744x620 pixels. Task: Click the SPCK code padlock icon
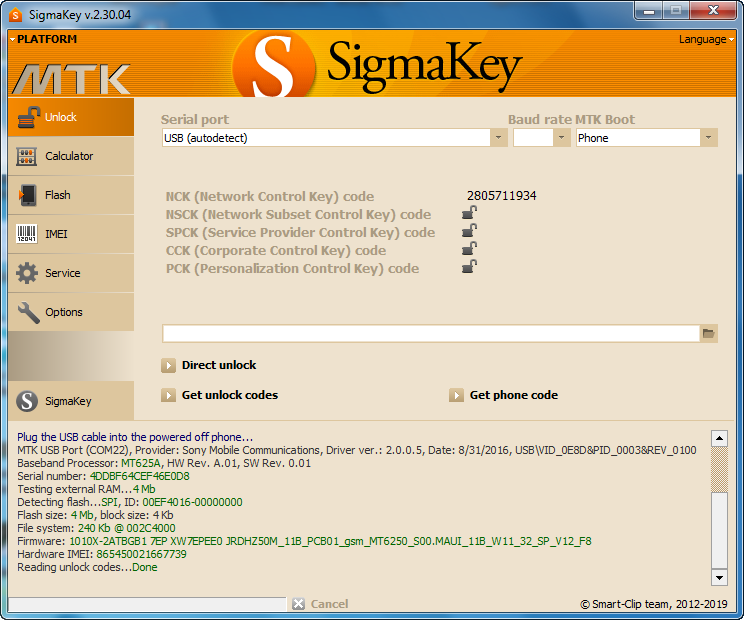tap(469, 231)
